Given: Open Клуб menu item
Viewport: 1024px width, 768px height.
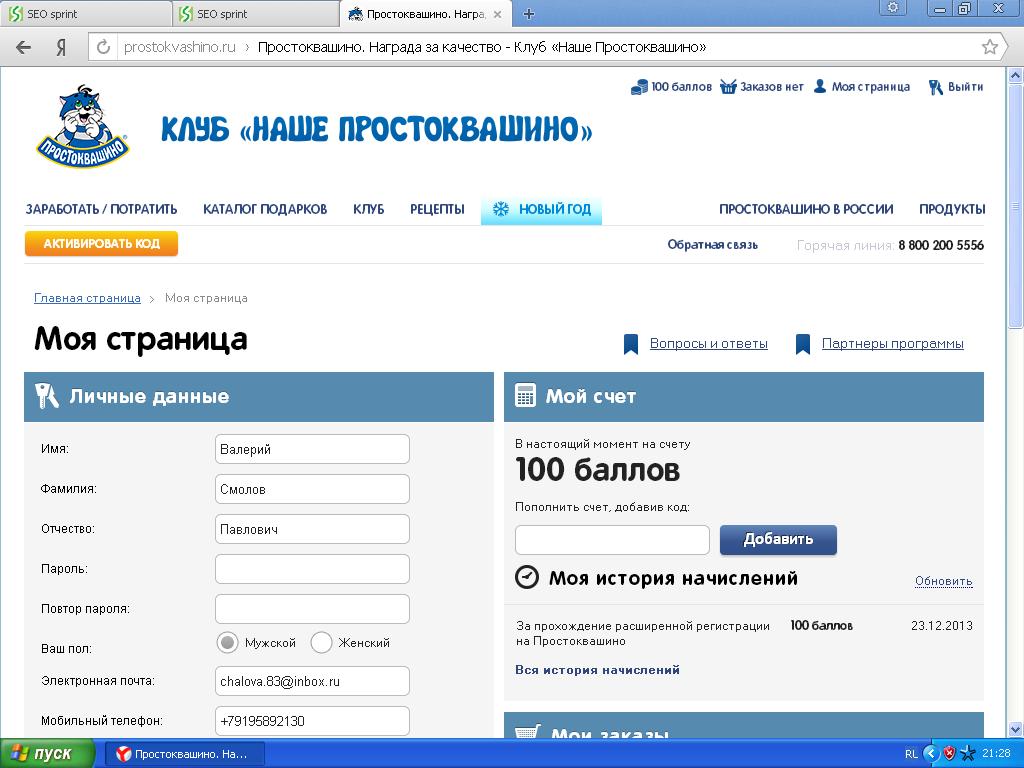Looking at the screenshot, I should pyautogui.click(x=368, y=209).
